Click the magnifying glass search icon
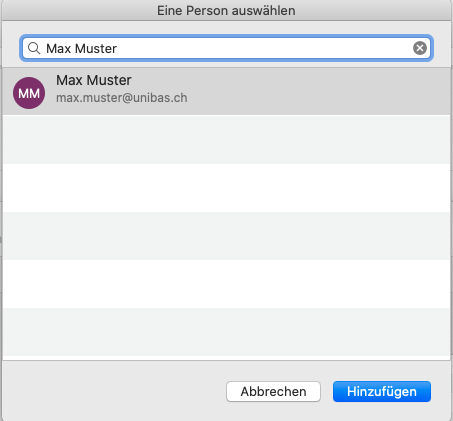Viewport: 453px width, 421px height. point(34,48)
